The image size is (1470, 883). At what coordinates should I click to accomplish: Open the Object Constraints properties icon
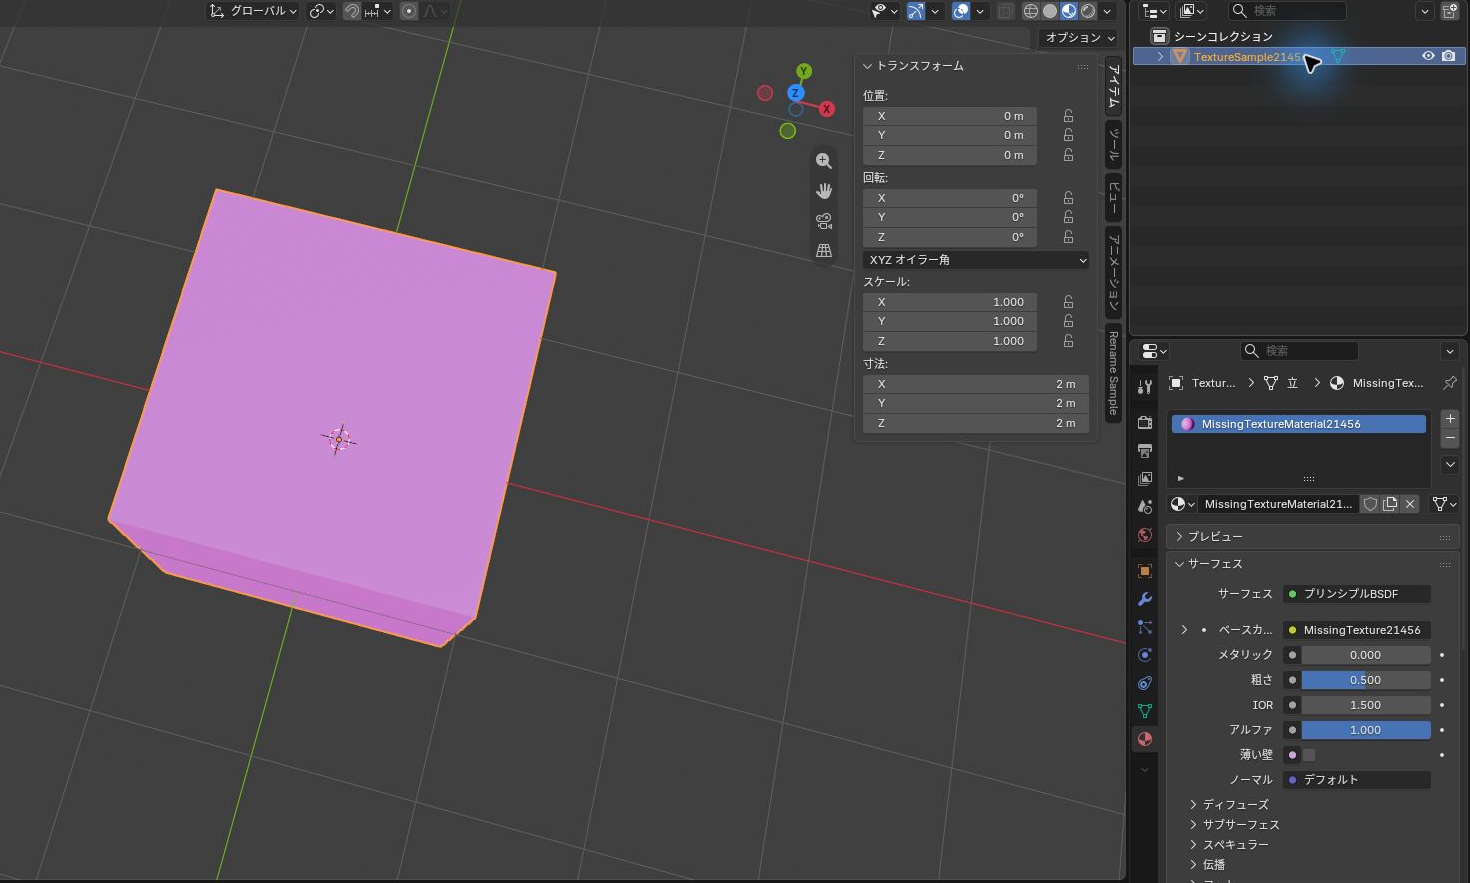point(1145,683)
